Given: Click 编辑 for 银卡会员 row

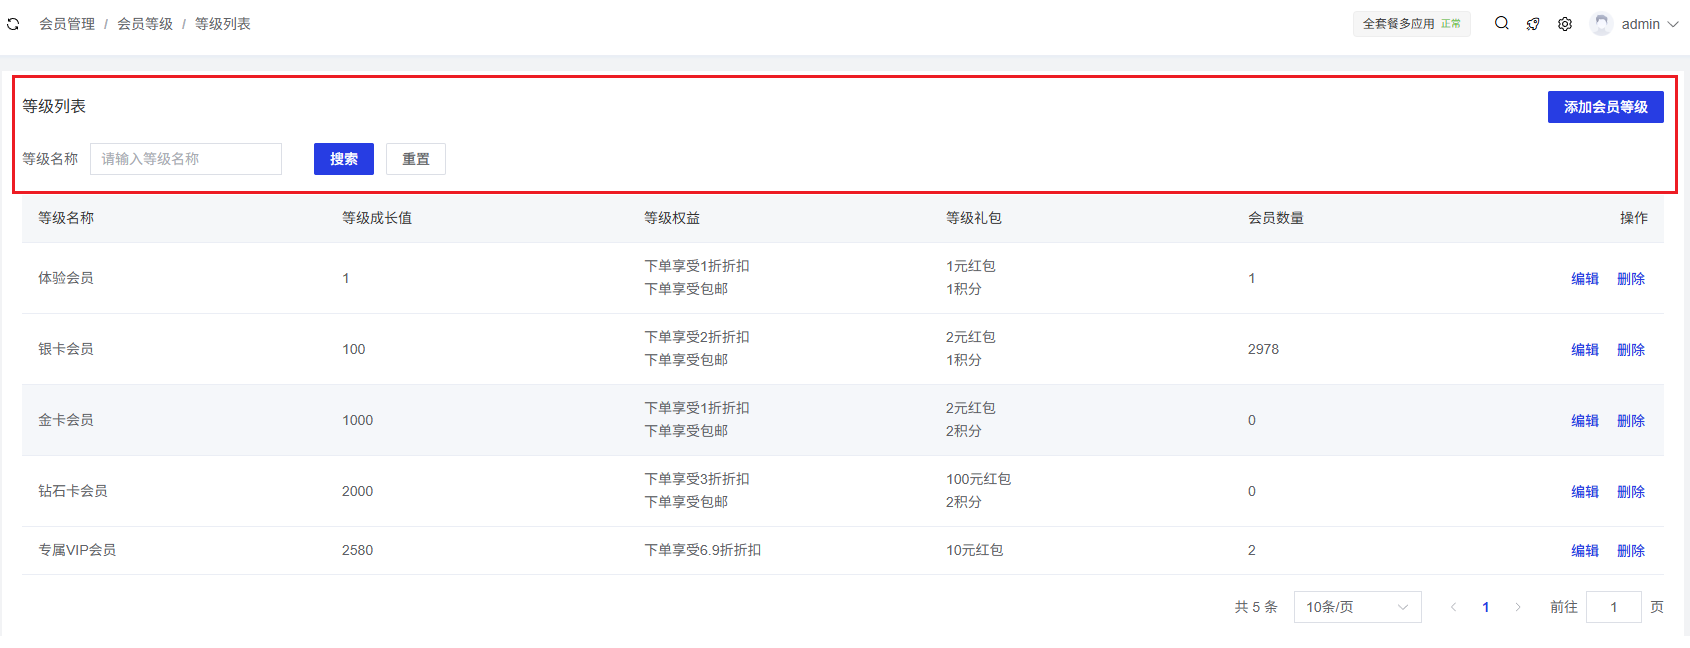Looking at the screenshot, I should (1584, 350).
